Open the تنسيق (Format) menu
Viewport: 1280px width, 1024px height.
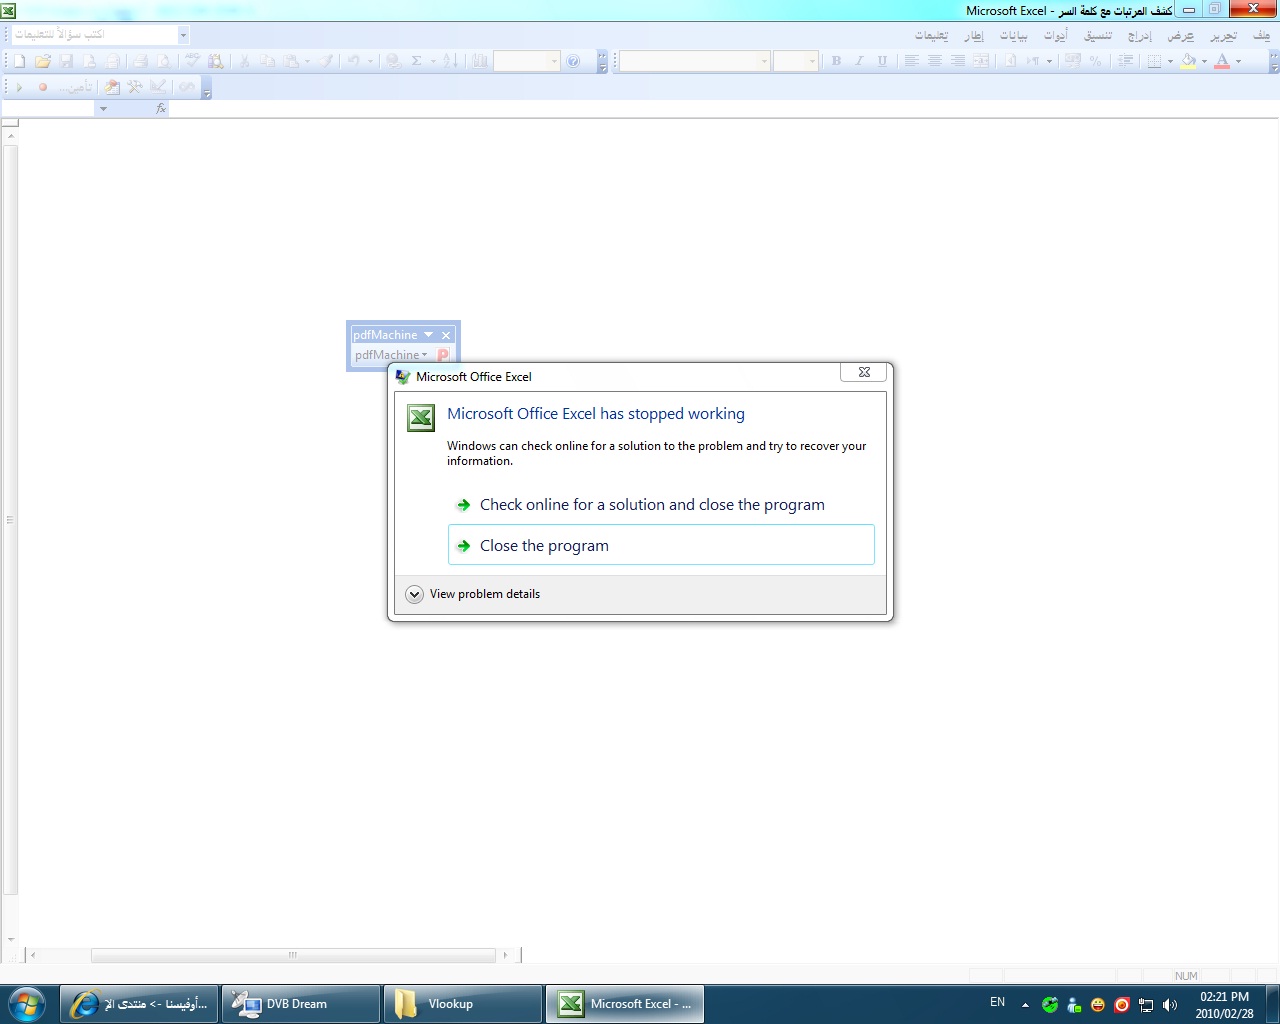(1098, 35)
